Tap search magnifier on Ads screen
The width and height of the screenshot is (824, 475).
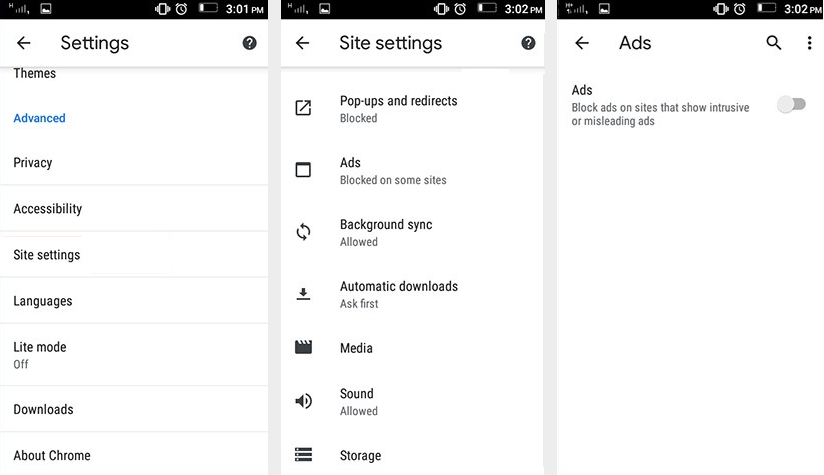point(773,43)
